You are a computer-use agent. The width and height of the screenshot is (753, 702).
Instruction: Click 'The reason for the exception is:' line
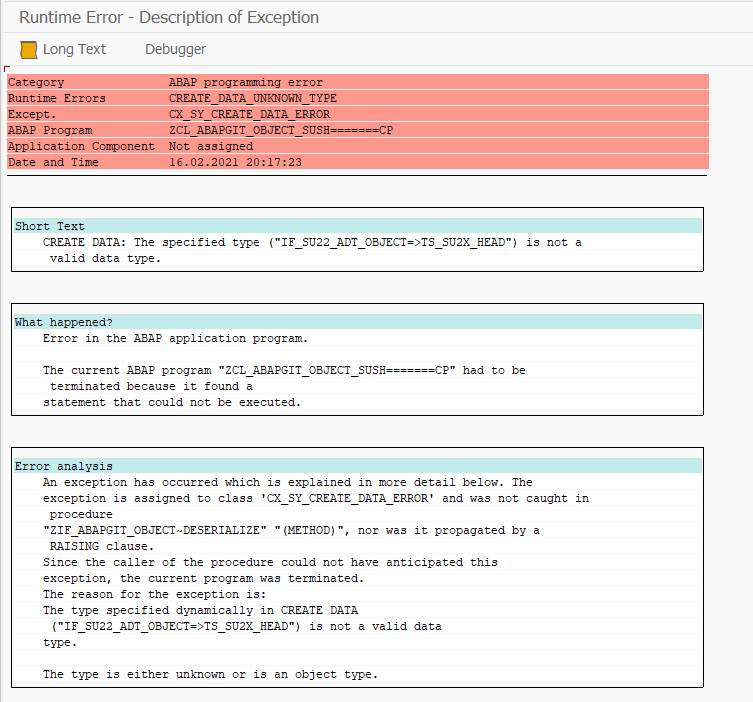pos(154,594)
